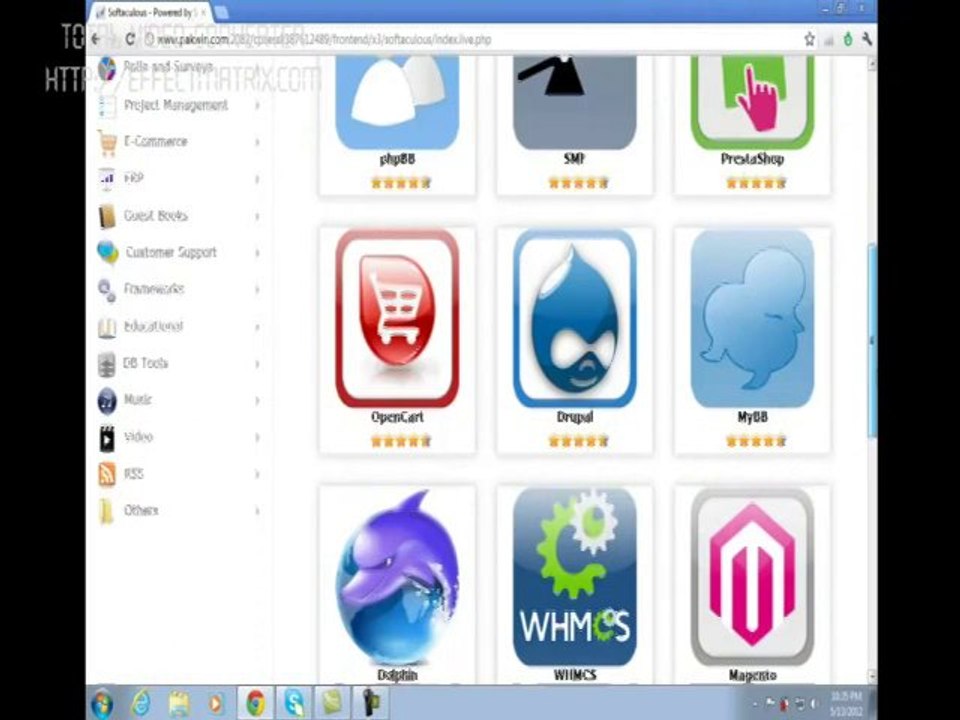
Task: Select the Softaculous browser tab
Action: point(150,12)
